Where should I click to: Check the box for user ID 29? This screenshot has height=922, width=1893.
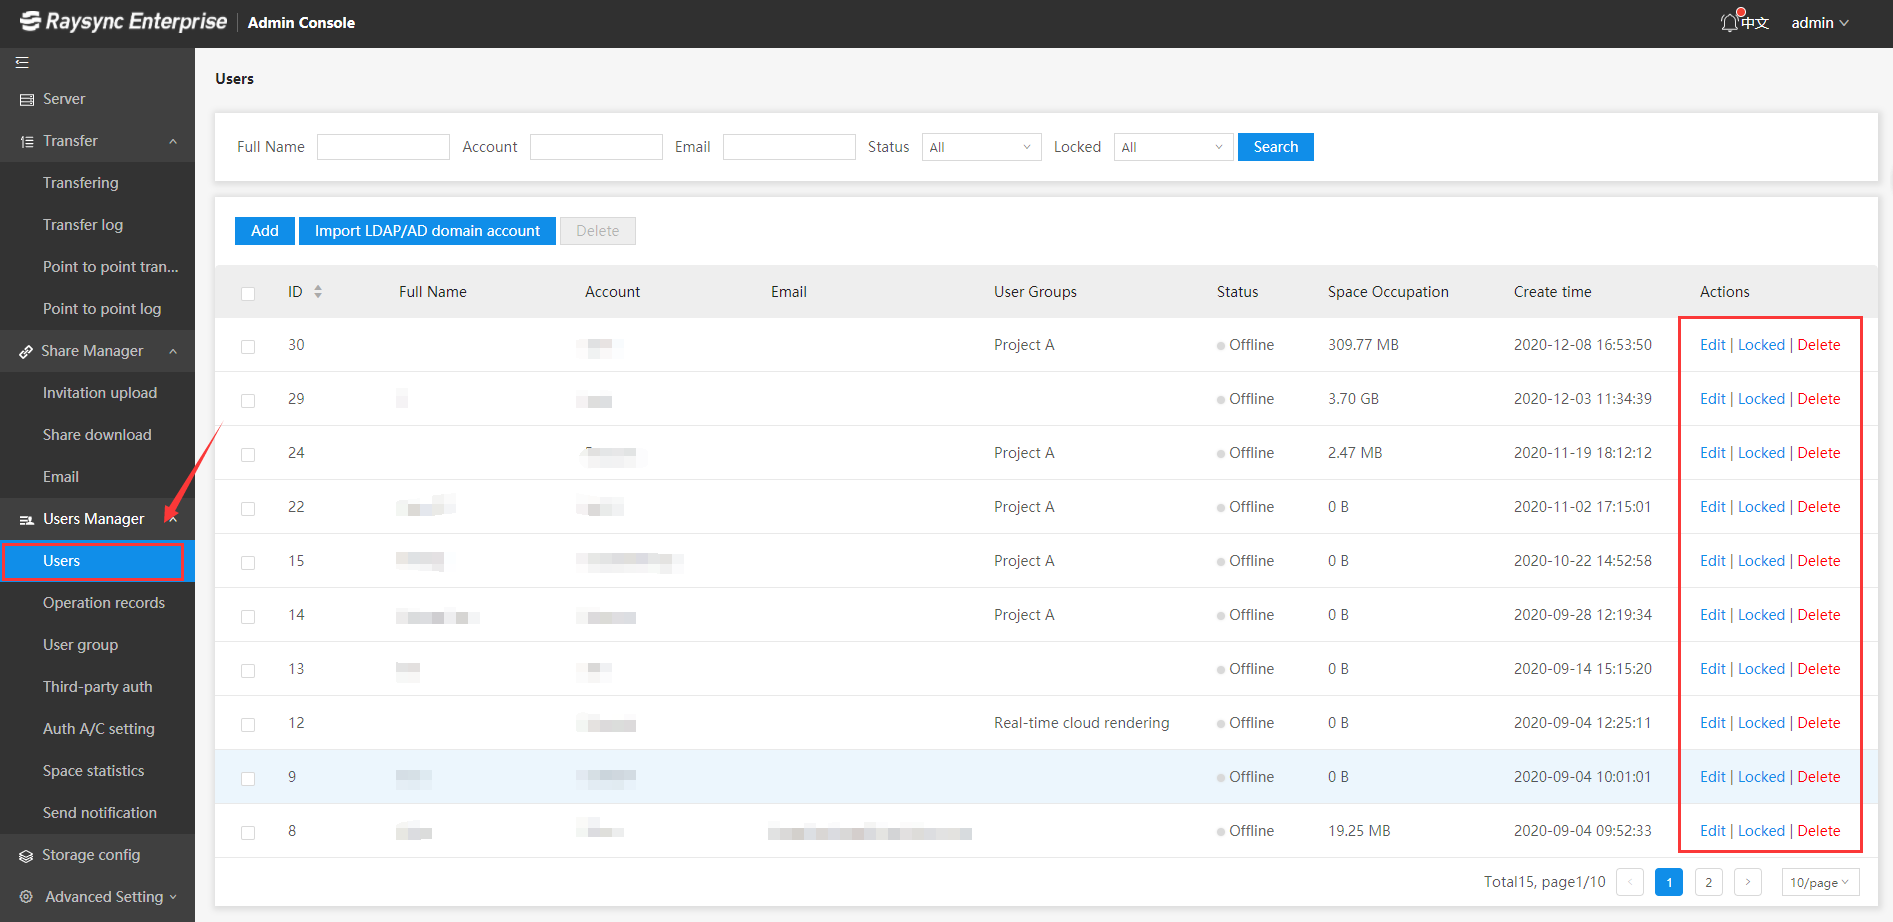(248, 401)
